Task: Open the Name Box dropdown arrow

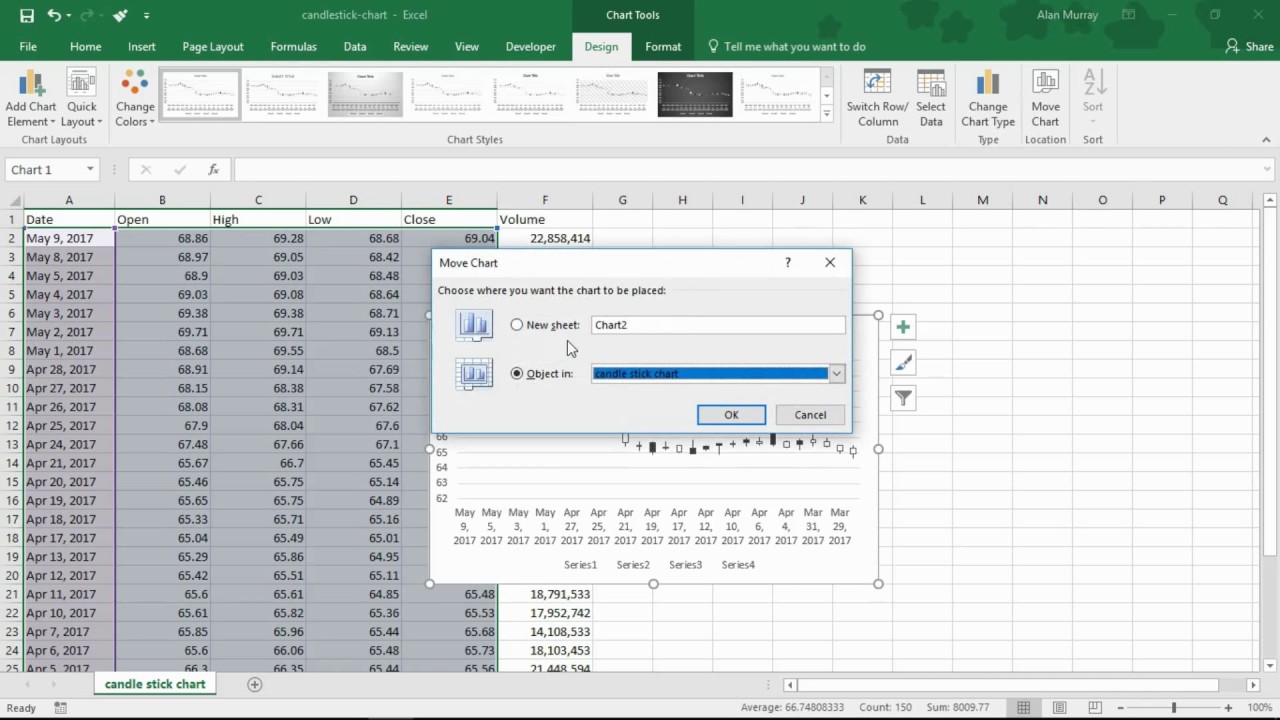Action: [x=90, y=170]
